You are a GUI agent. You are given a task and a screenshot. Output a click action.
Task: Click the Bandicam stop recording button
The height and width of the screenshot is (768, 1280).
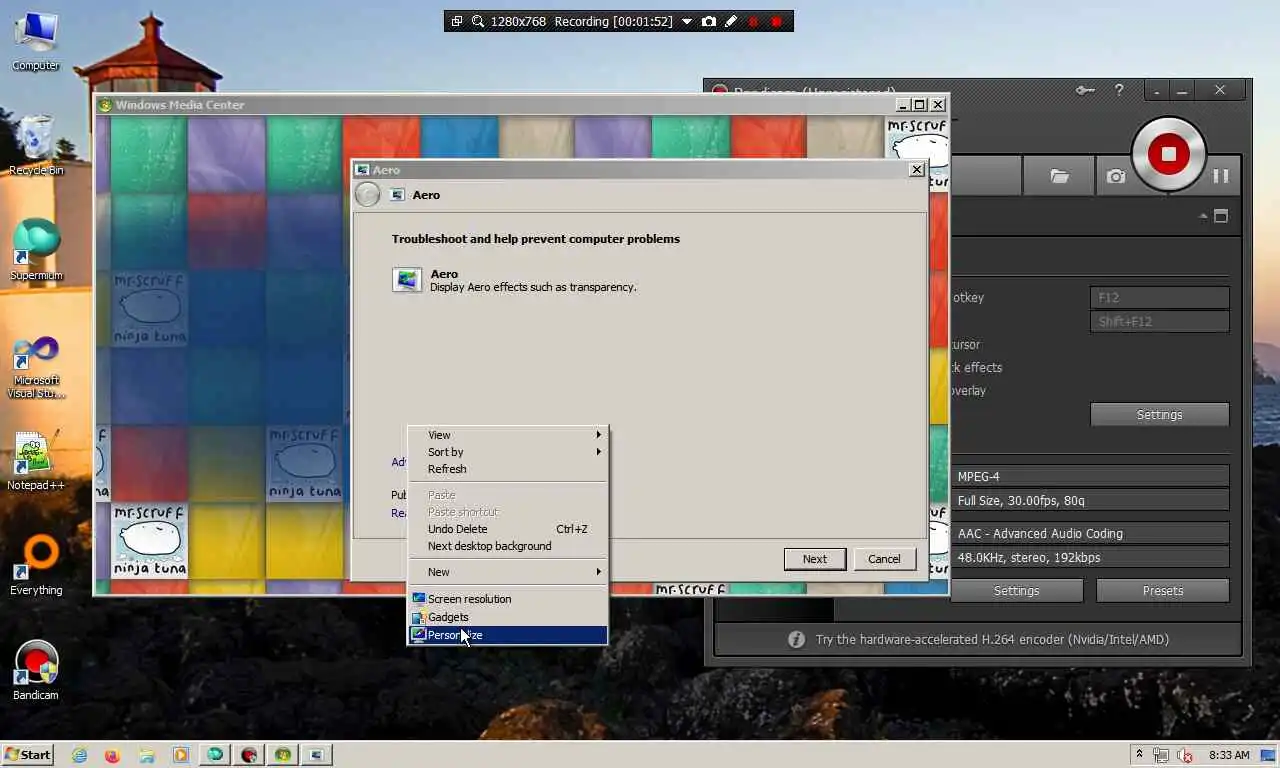click(1168, 154)
